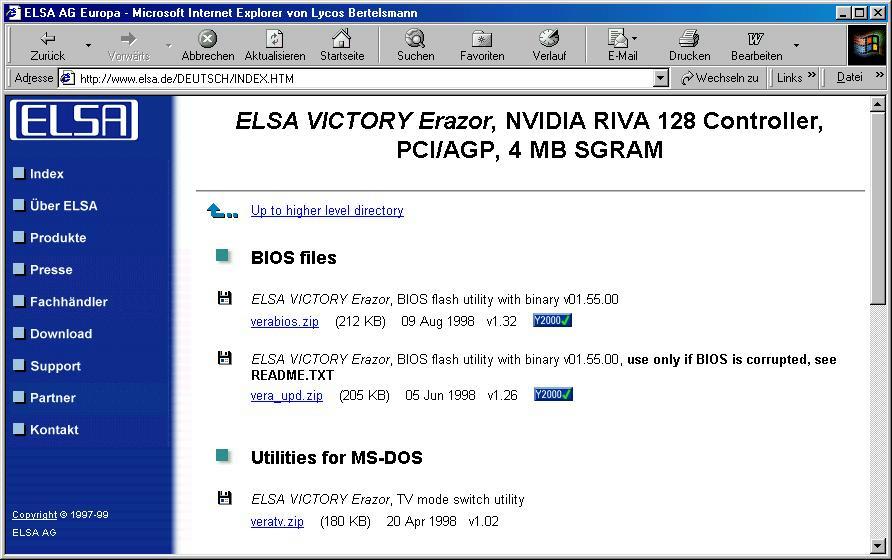The image size is (892, 560).
Task: Open the Vorwärts history dropdown arrow
Action: [168, 46]
